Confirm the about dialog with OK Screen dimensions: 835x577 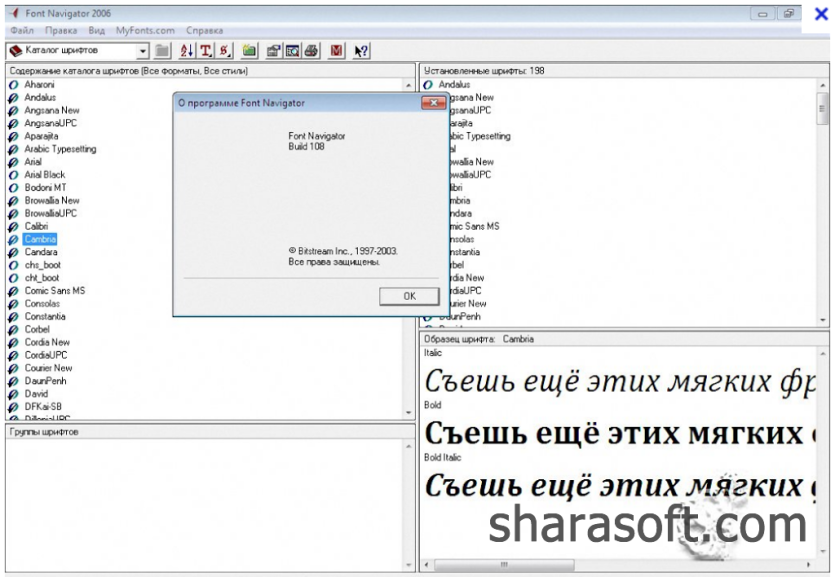coord(410,296)
